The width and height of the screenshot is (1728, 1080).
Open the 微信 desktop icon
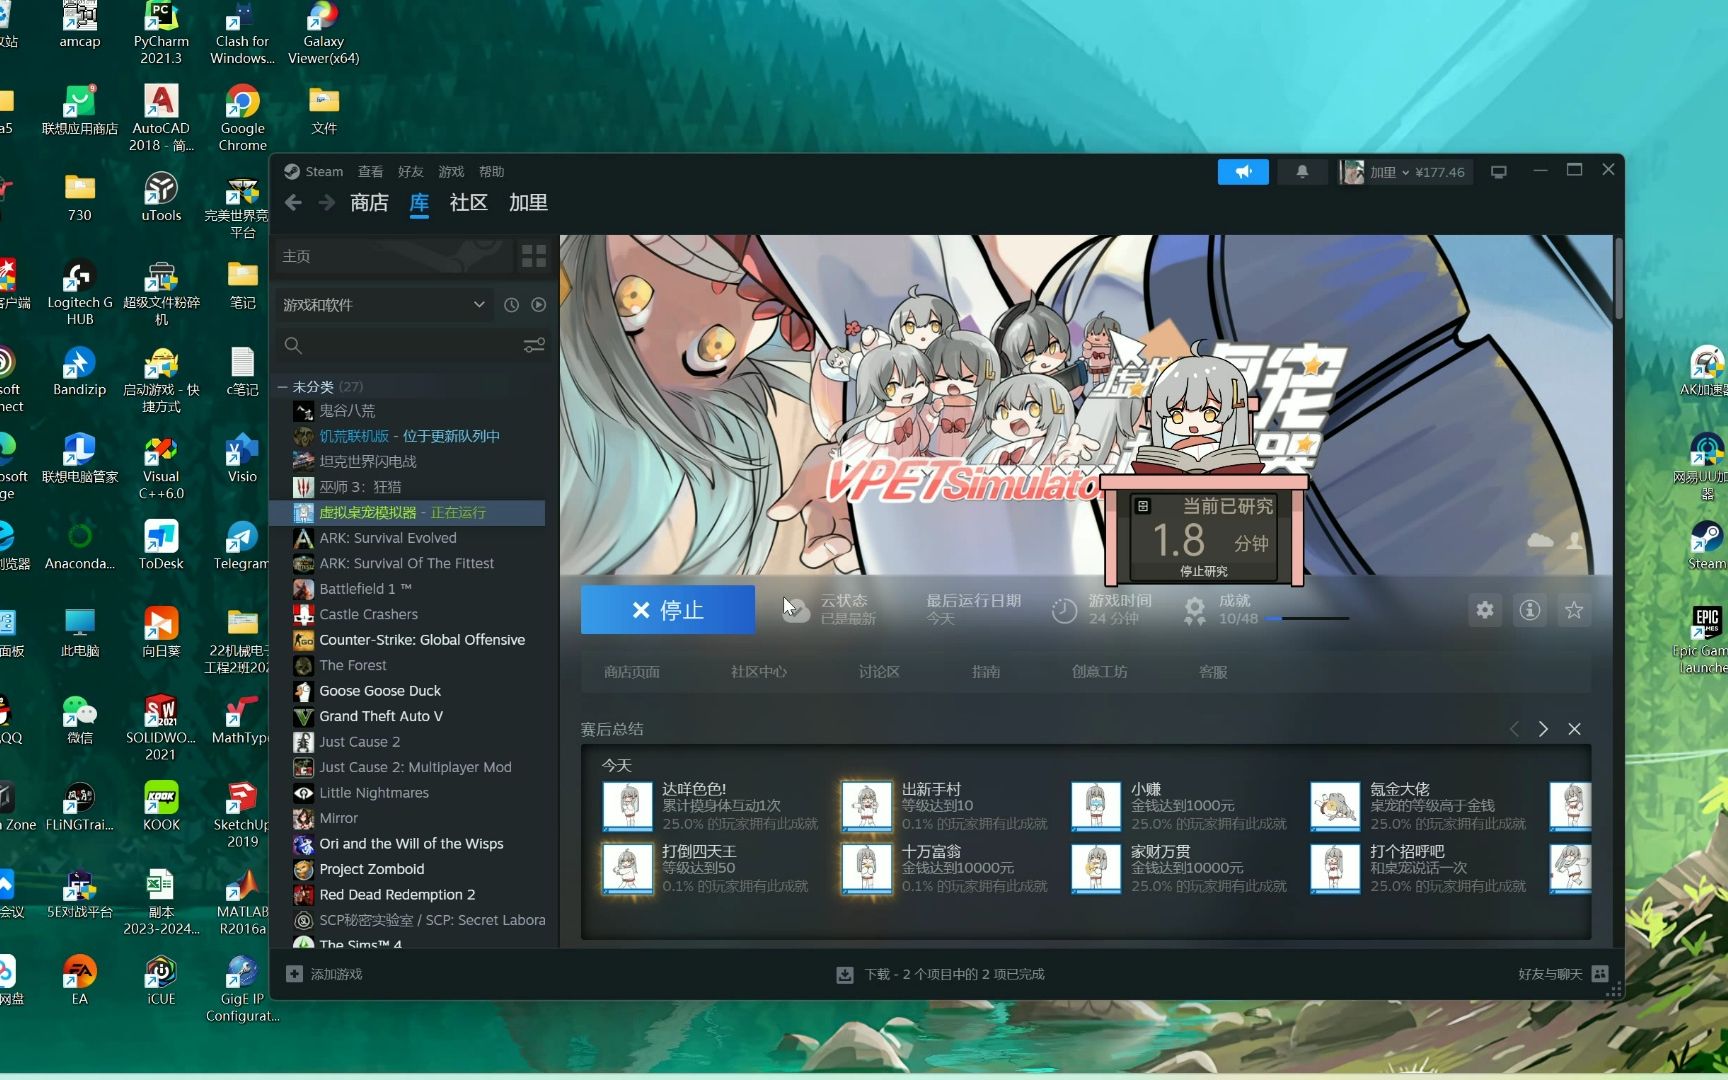[80, 720]
